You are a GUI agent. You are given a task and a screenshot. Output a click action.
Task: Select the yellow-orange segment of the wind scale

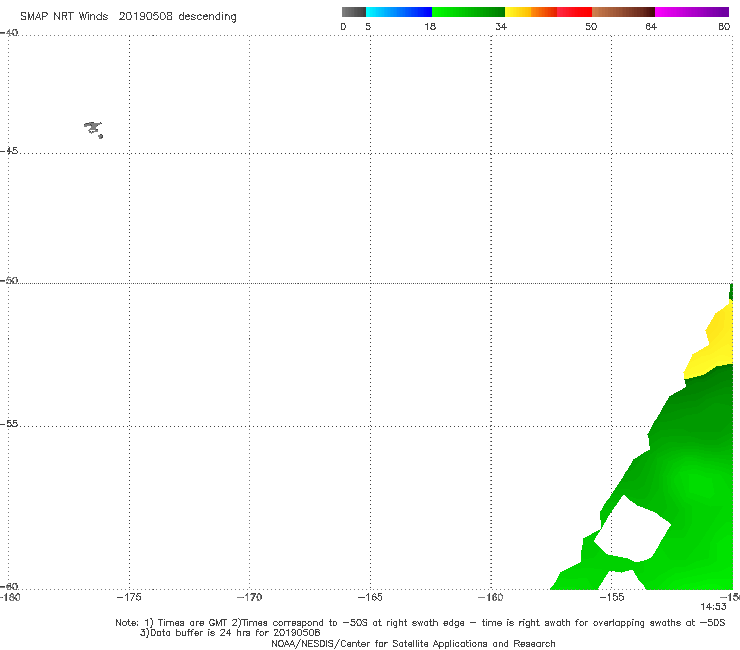coord(531,12)
